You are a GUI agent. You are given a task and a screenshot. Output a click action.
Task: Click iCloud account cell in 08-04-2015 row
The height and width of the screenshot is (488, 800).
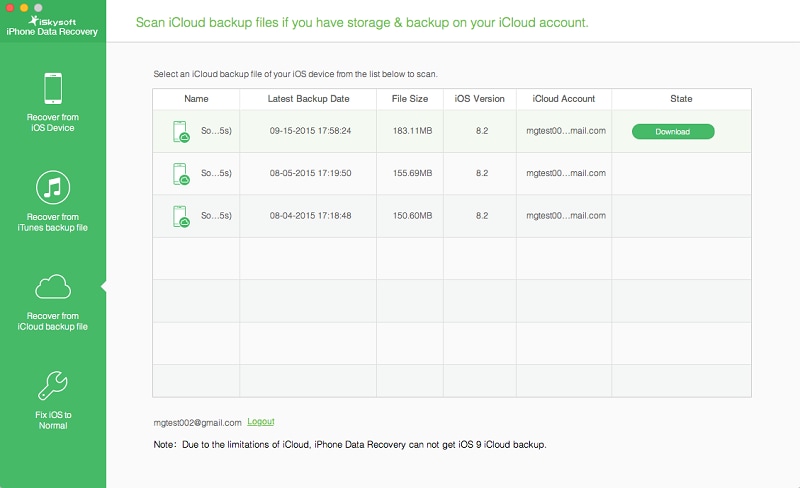(566, 215)
